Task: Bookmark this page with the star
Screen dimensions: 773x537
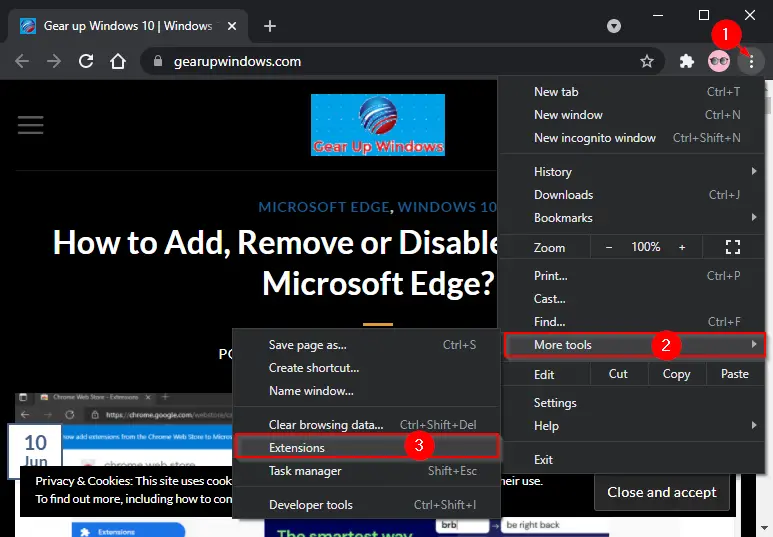Action: point(647,61)
